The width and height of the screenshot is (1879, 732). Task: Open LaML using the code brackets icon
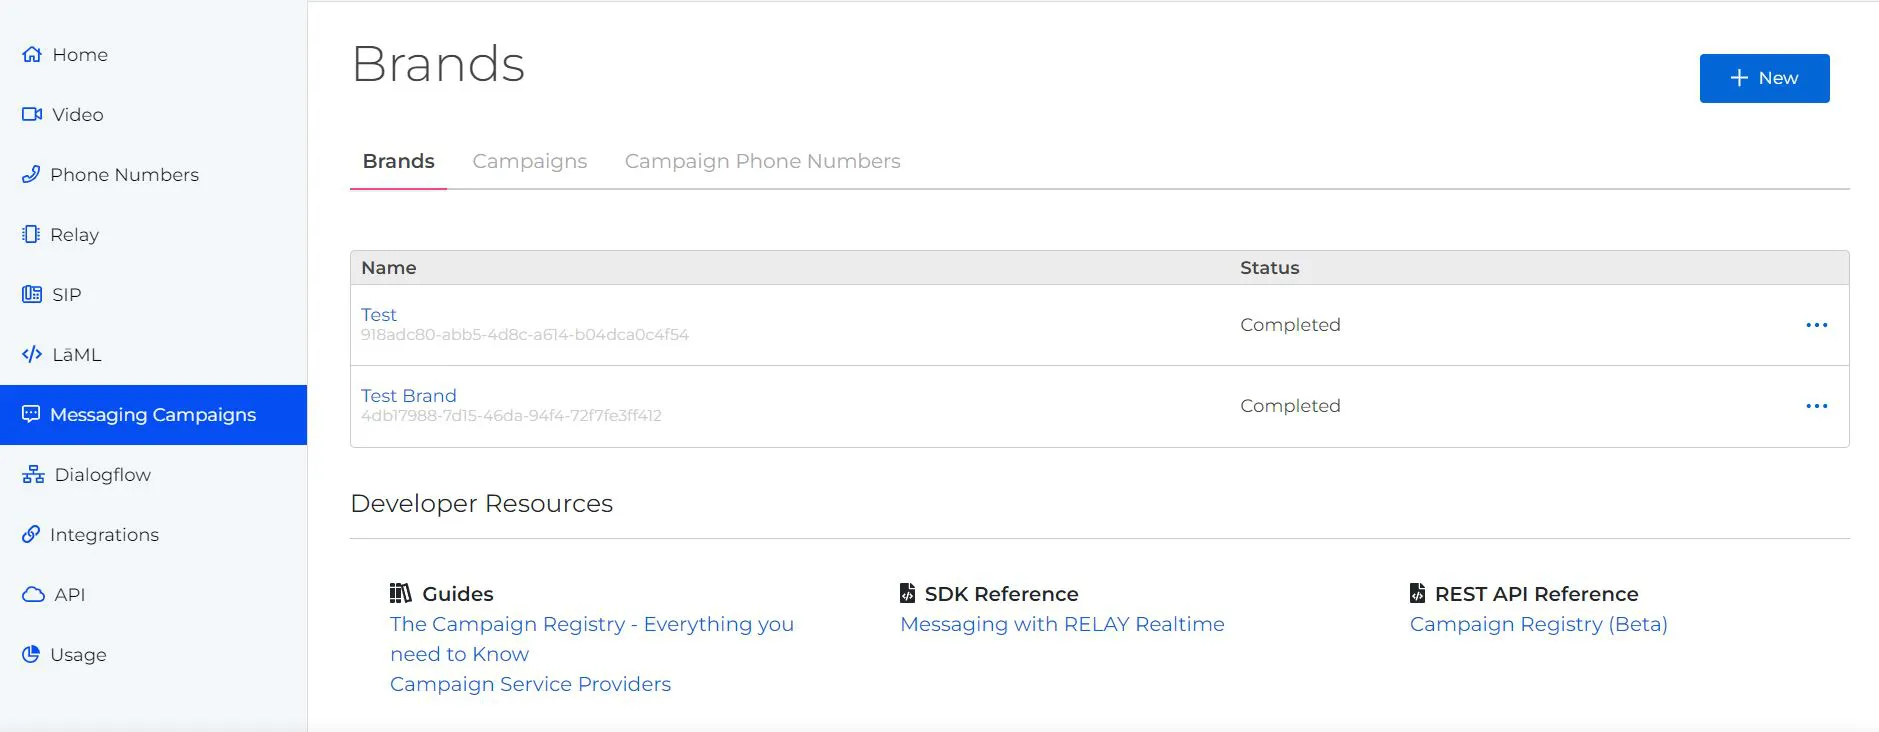pos(32,355)
